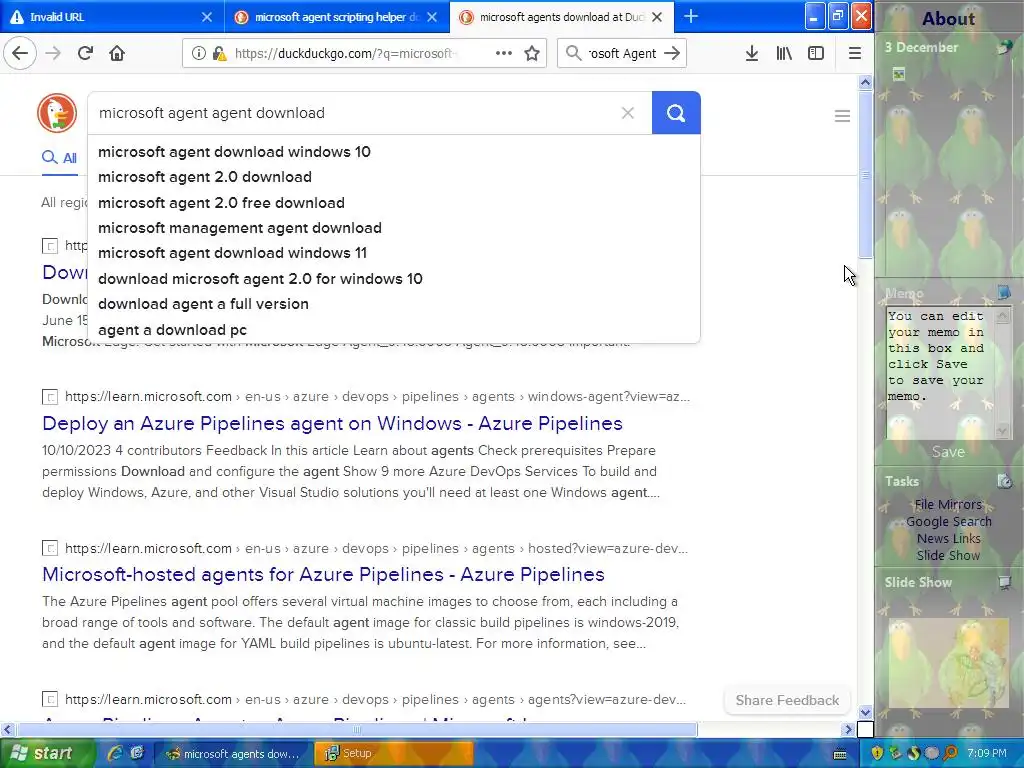Show site information via the address bar info icon
The image size is (1024, 768).
tap(199, 54)
